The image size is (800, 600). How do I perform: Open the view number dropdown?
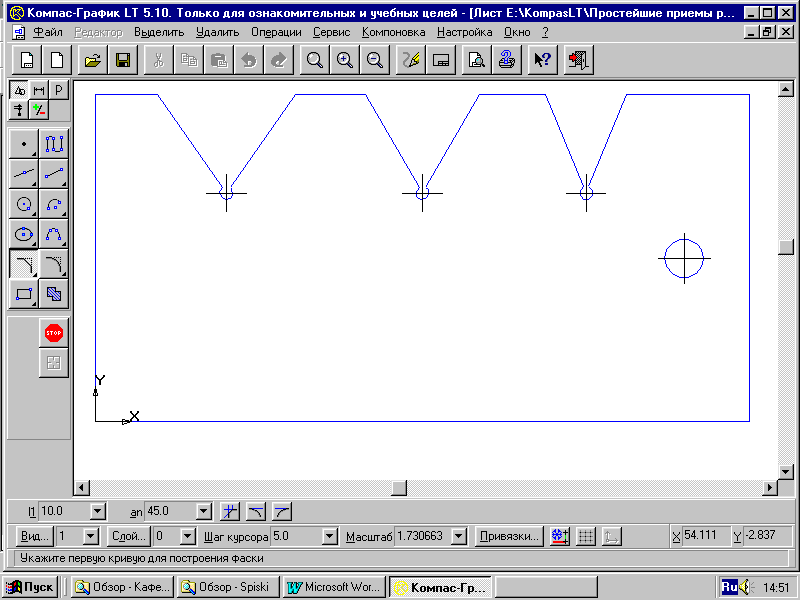pos(90,536)
